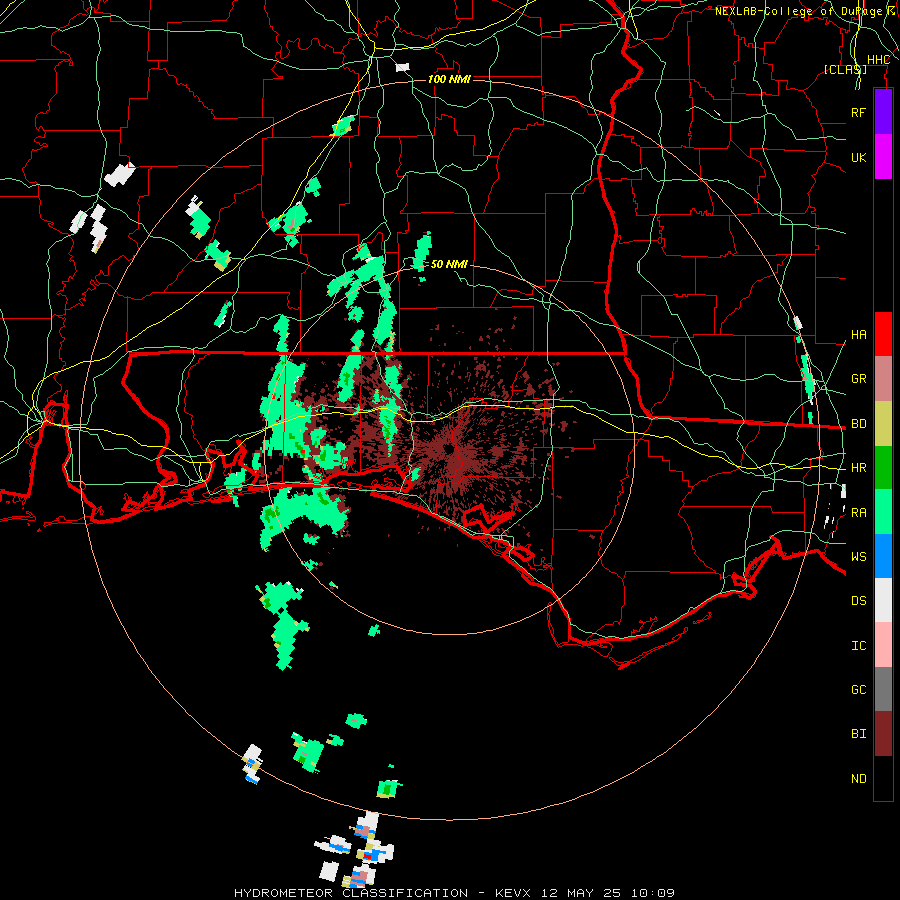Click the "BI" legend label

point(858,734)
